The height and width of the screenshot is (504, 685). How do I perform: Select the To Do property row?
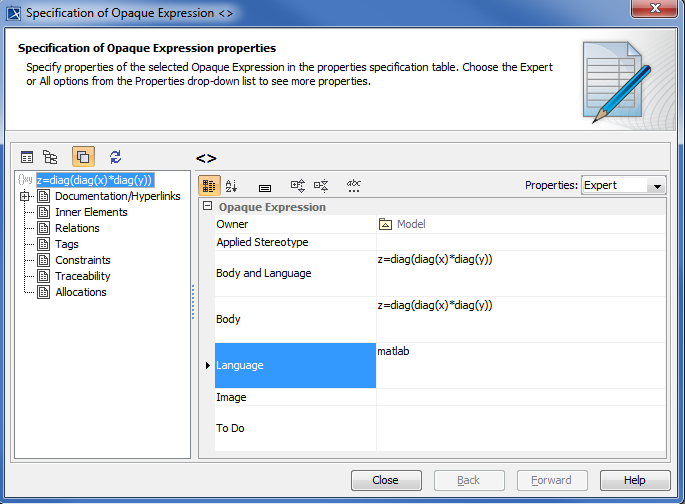(x=440, y=428)
